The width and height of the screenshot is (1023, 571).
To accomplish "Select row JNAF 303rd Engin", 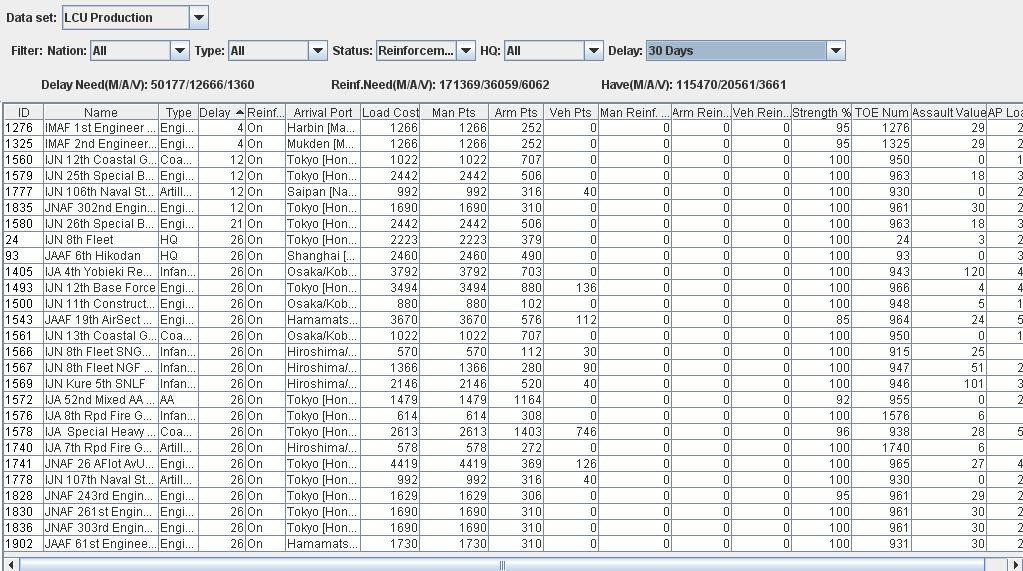I will (x=512, y=527).
